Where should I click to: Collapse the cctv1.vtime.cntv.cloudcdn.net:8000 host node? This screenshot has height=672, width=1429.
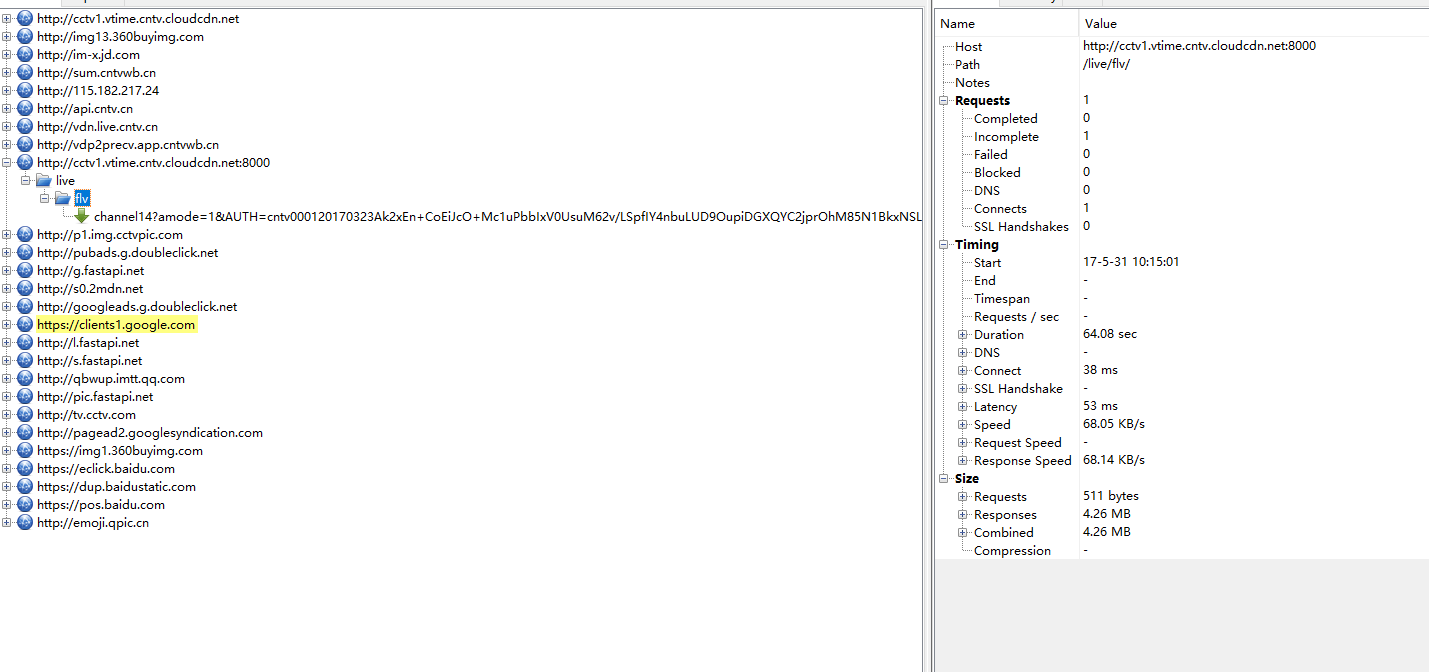(8, 163)
